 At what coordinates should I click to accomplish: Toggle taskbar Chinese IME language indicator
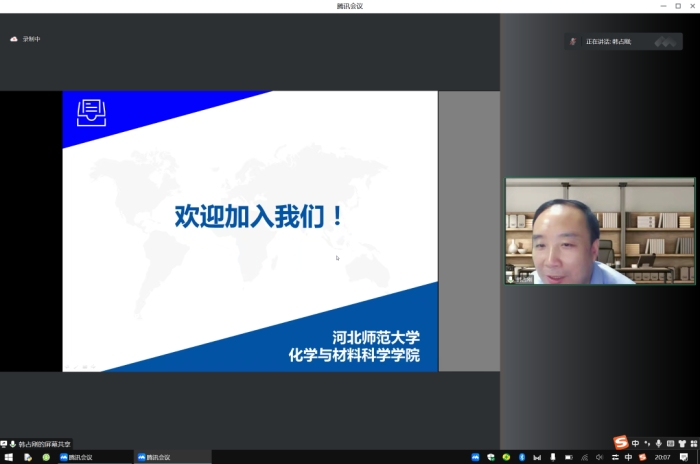[628, 457]
